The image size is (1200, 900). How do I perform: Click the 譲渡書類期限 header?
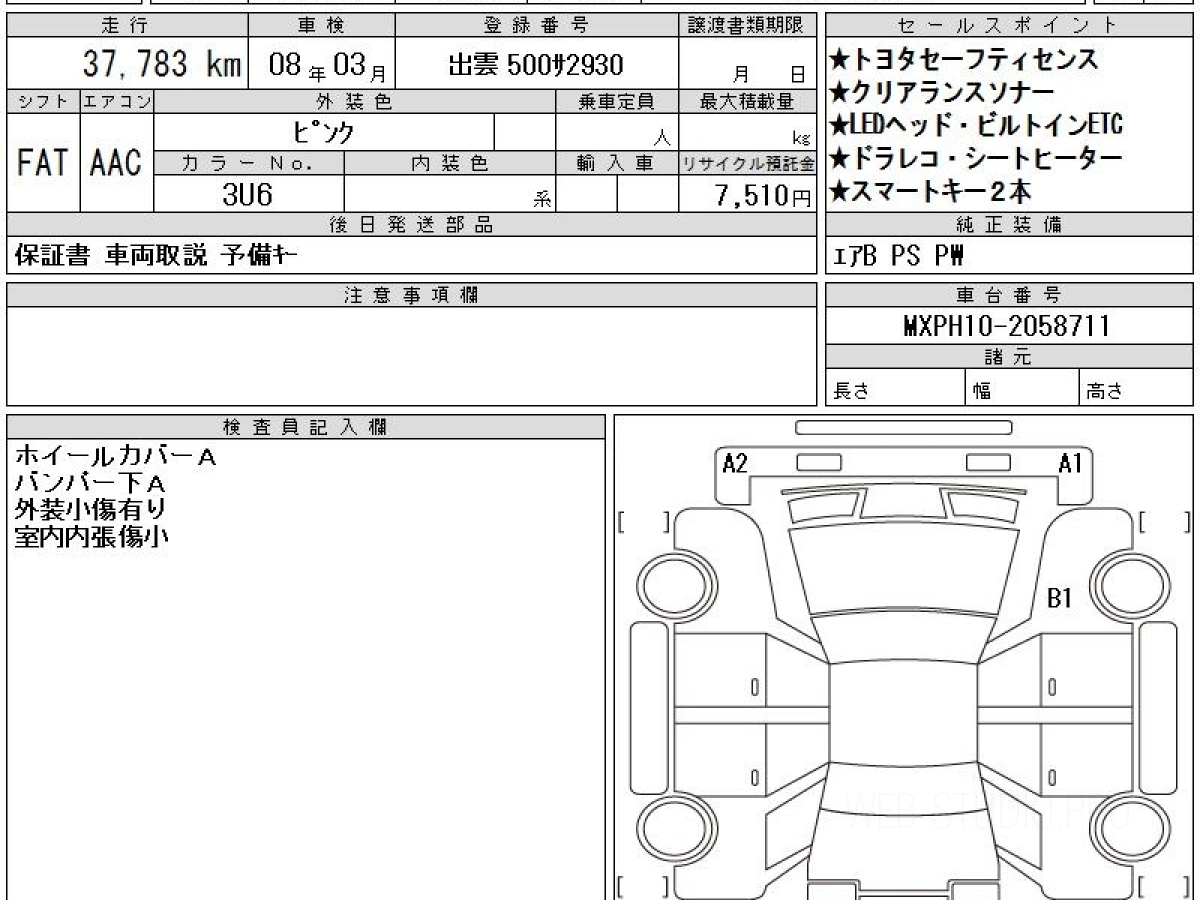point(747,26)
